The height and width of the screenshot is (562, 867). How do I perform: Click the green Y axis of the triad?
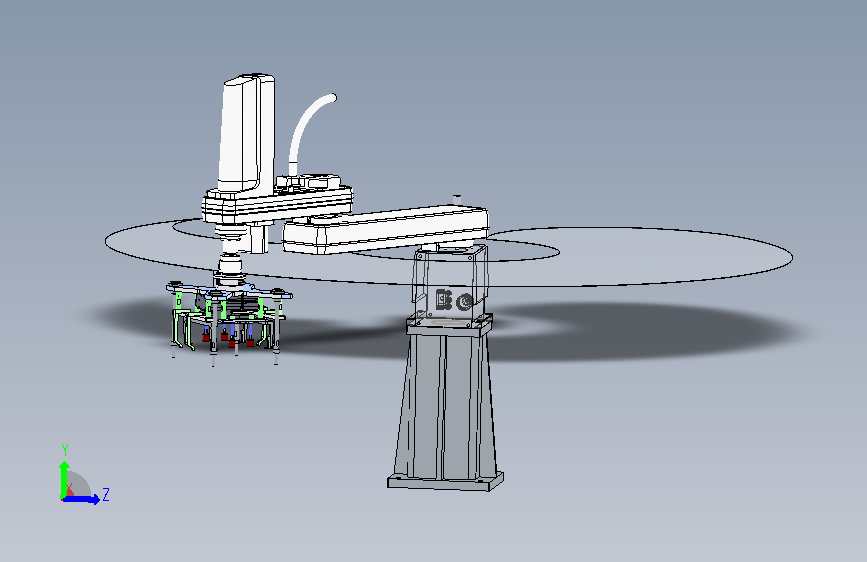(64, 480)
